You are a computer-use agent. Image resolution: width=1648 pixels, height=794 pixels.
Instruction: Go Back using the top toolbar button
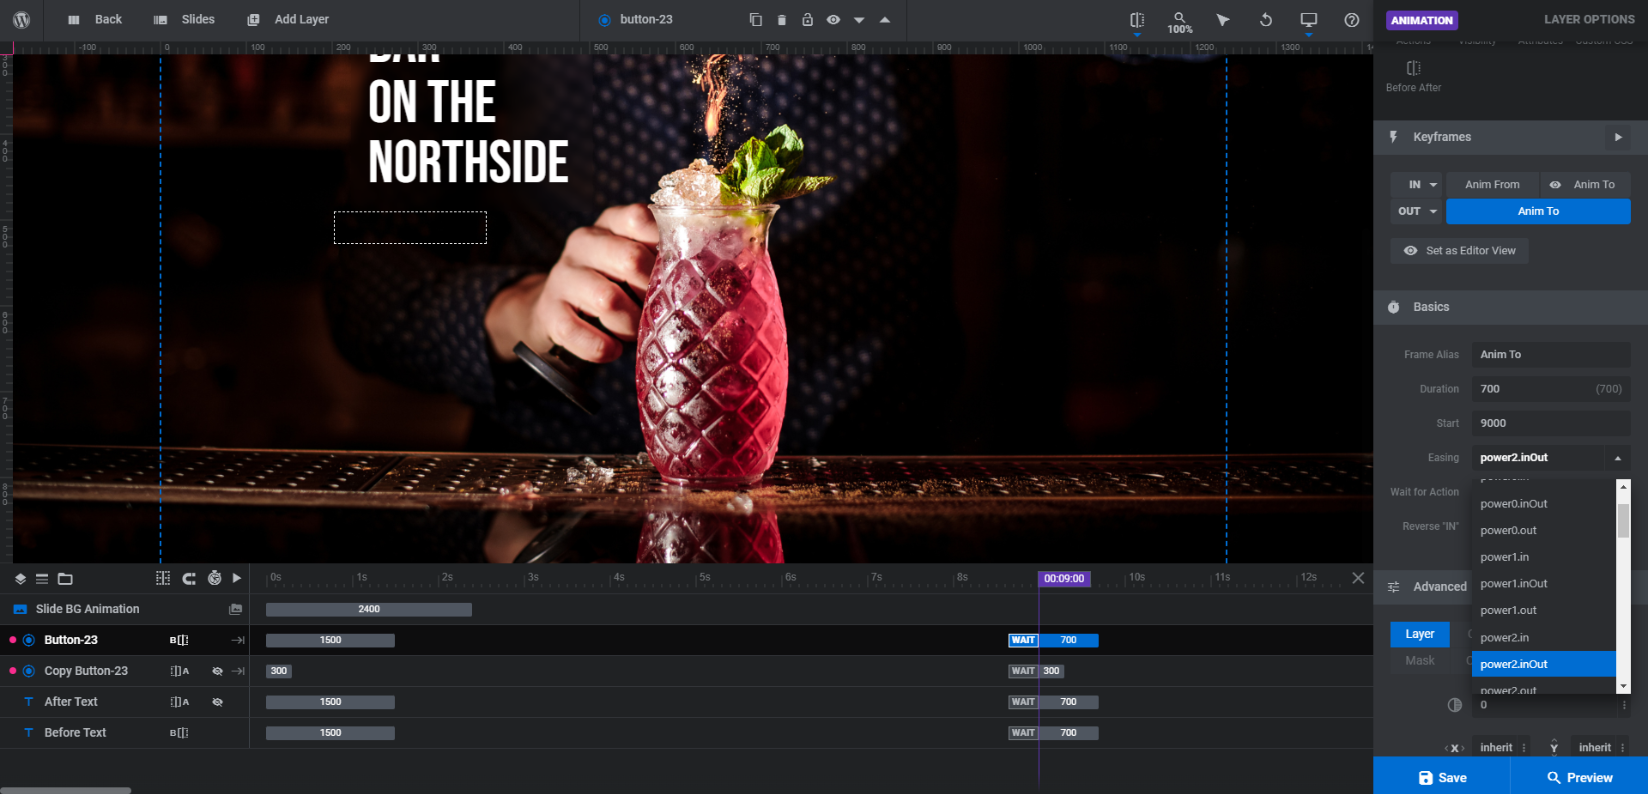click(95, 19)
